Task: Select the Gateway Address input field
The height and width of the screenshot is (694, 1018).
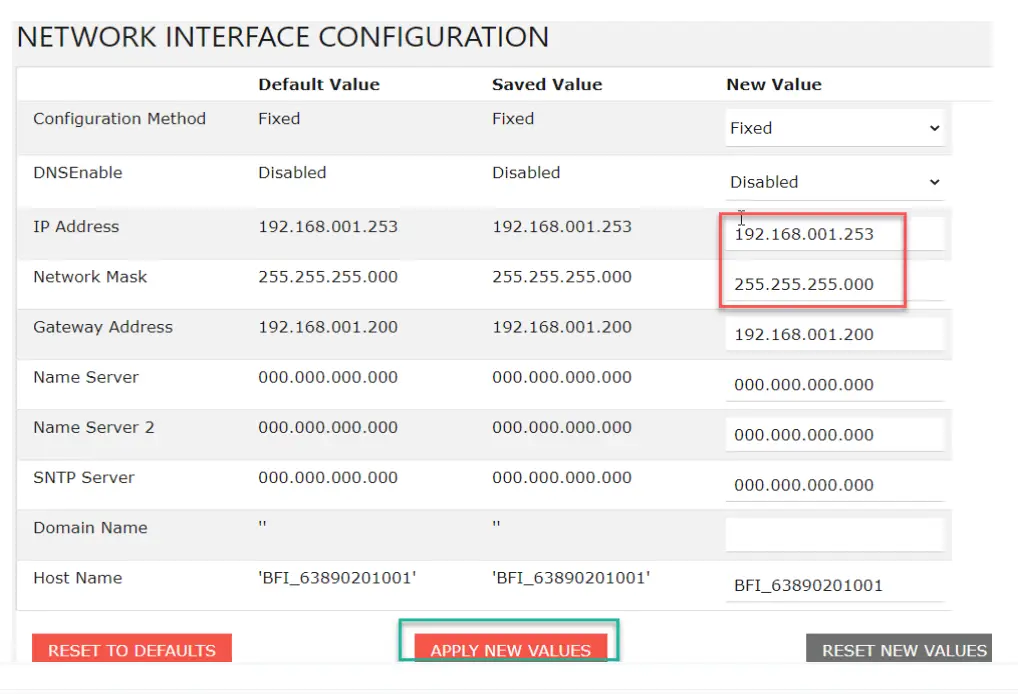Action: coord(834,334)
